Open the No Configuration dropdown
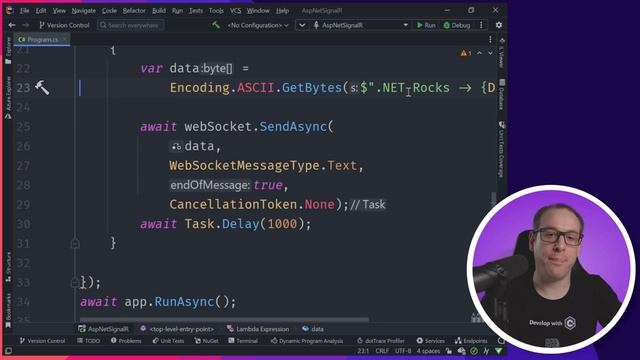The height and width of the screenshot is (360, 640). [258, 25]
